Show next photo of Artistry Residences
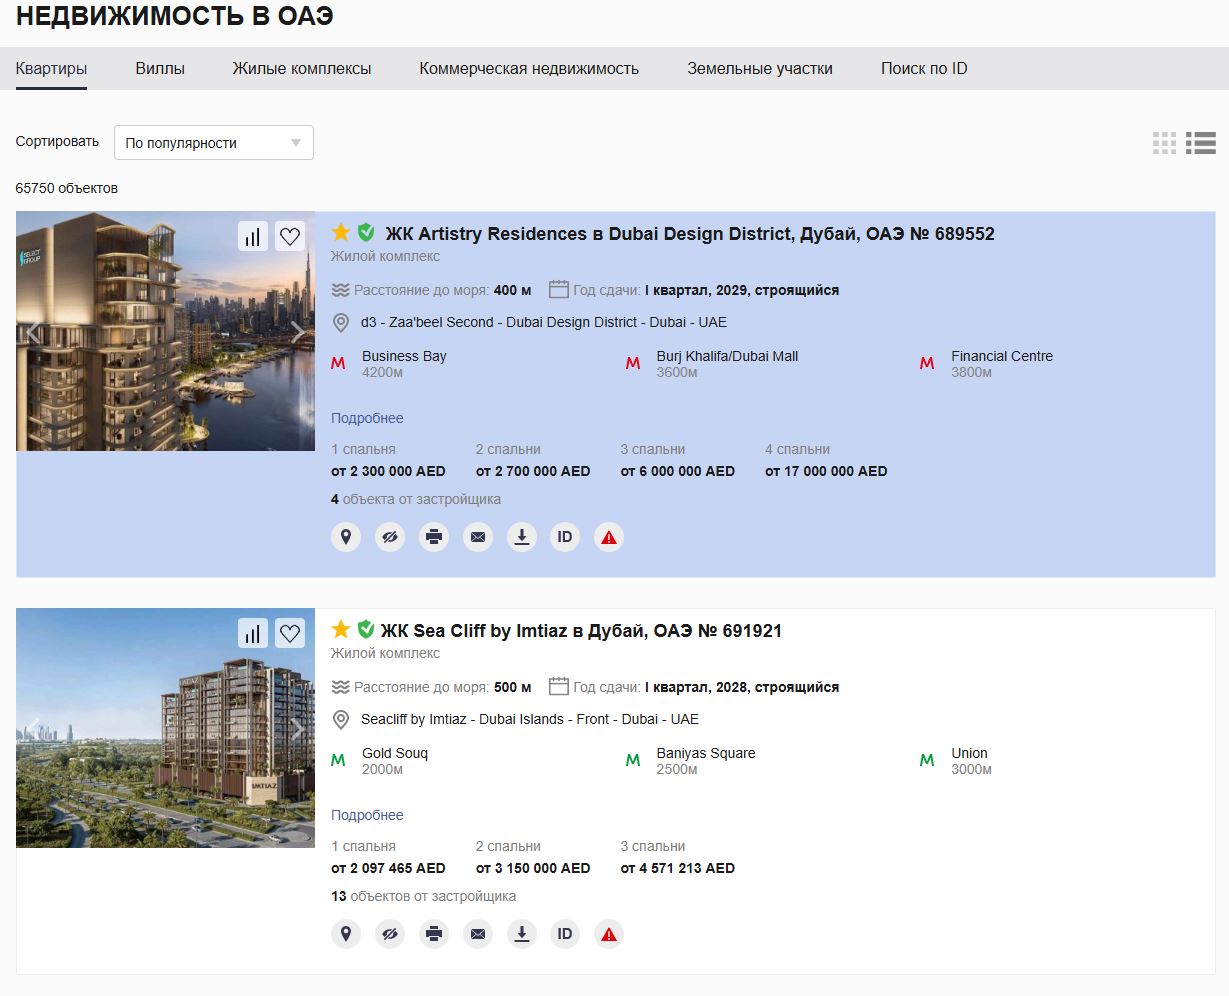 [x=297, y=332]
